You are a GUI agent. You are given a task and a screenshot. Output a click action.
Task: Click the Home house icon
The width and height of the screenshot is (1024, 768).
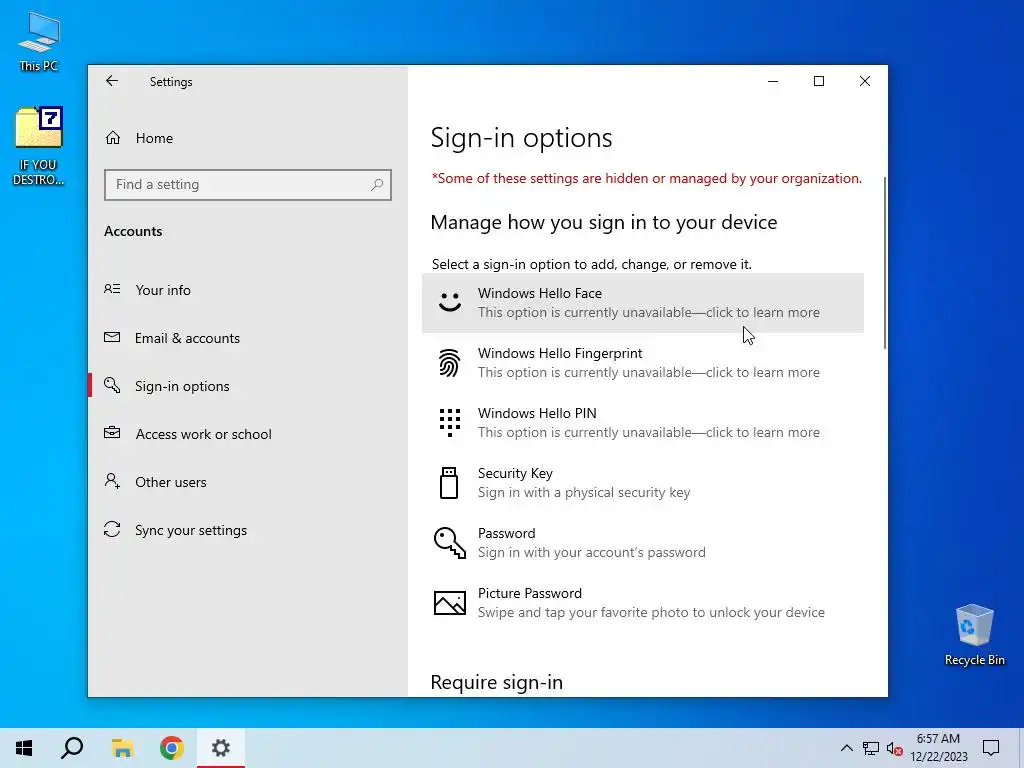pos(113,138)
